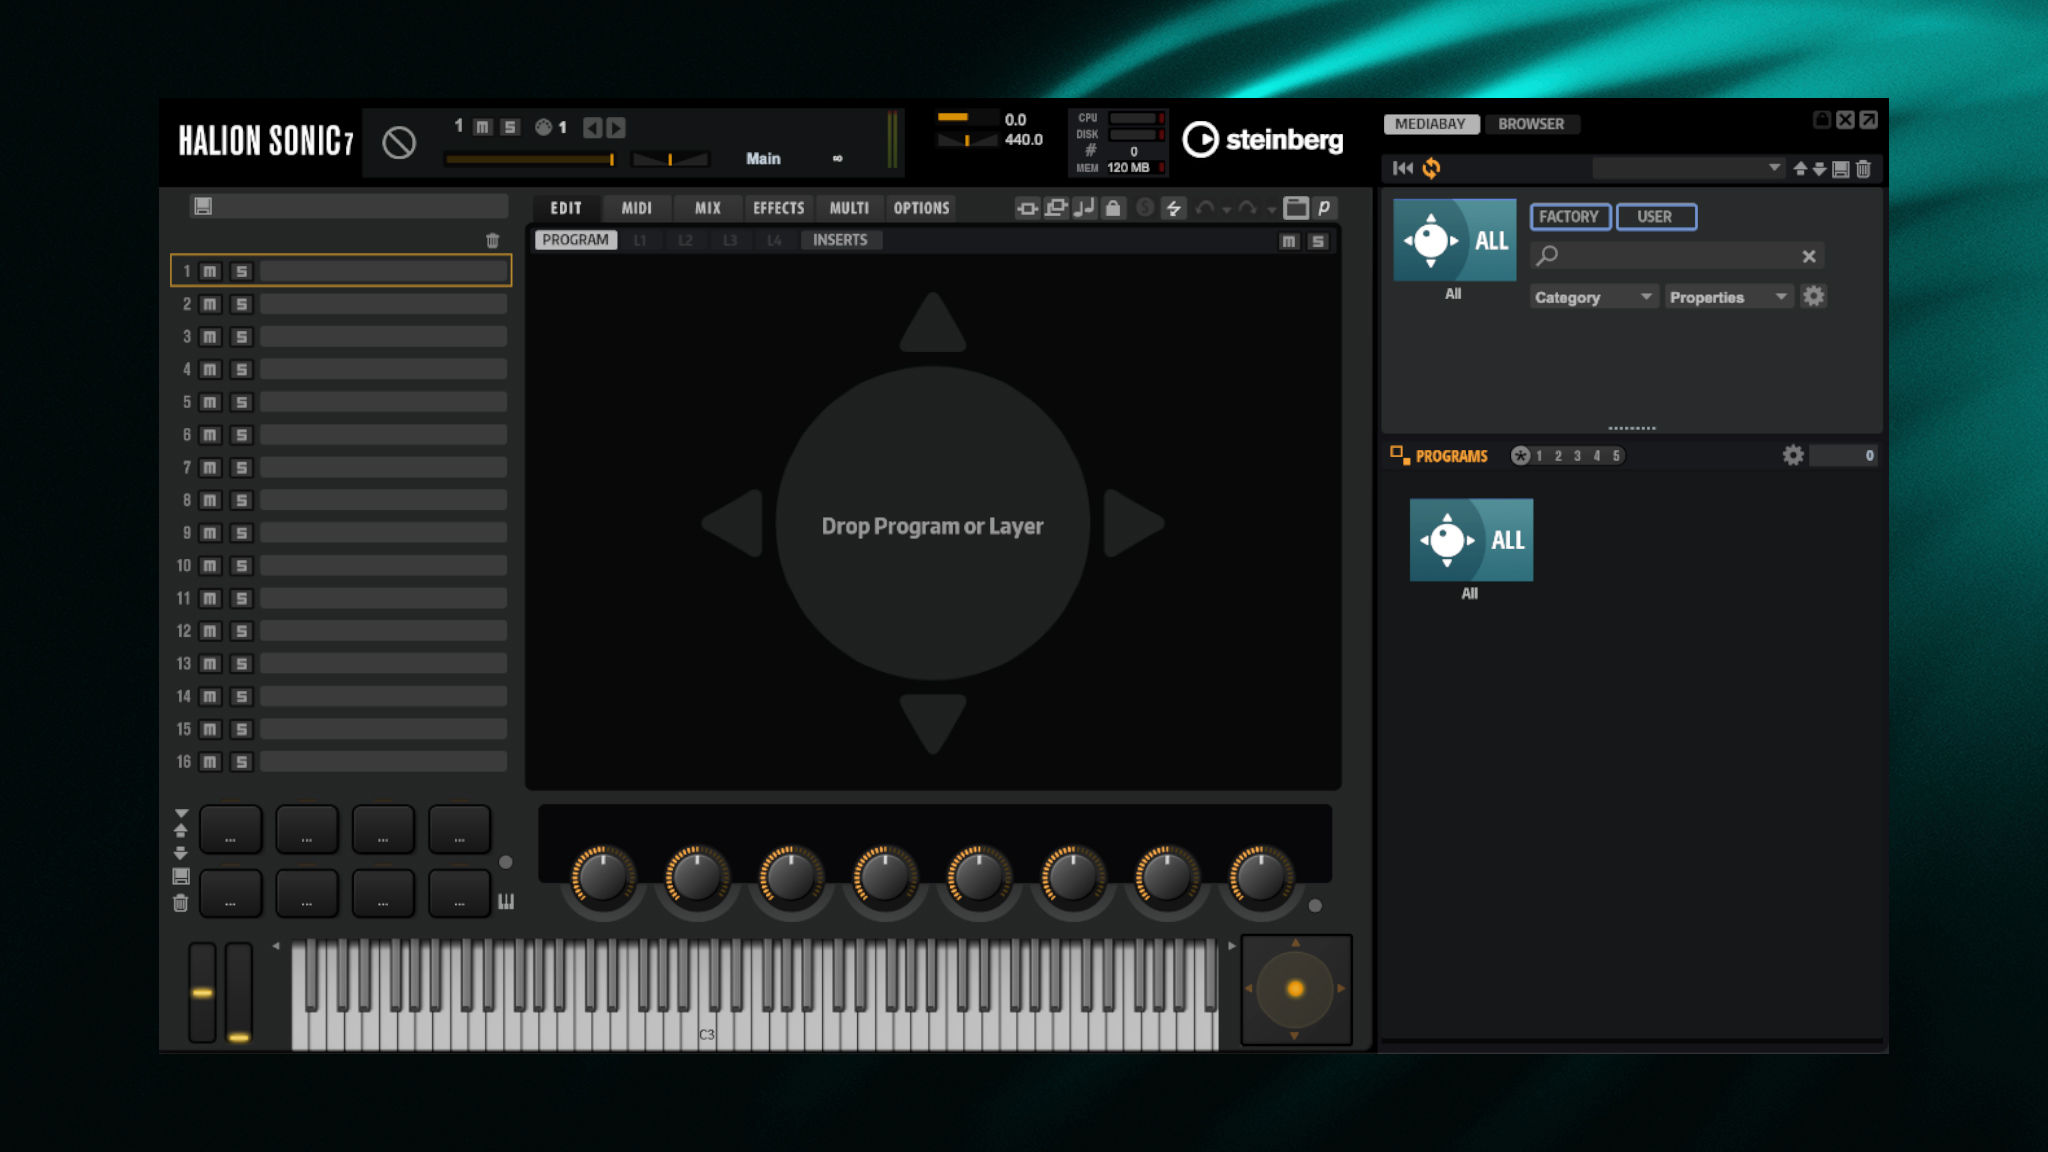Switch to the EFFECTS tab
Viewport: 2048px width, 1152px height.
(x=778, y=208)
